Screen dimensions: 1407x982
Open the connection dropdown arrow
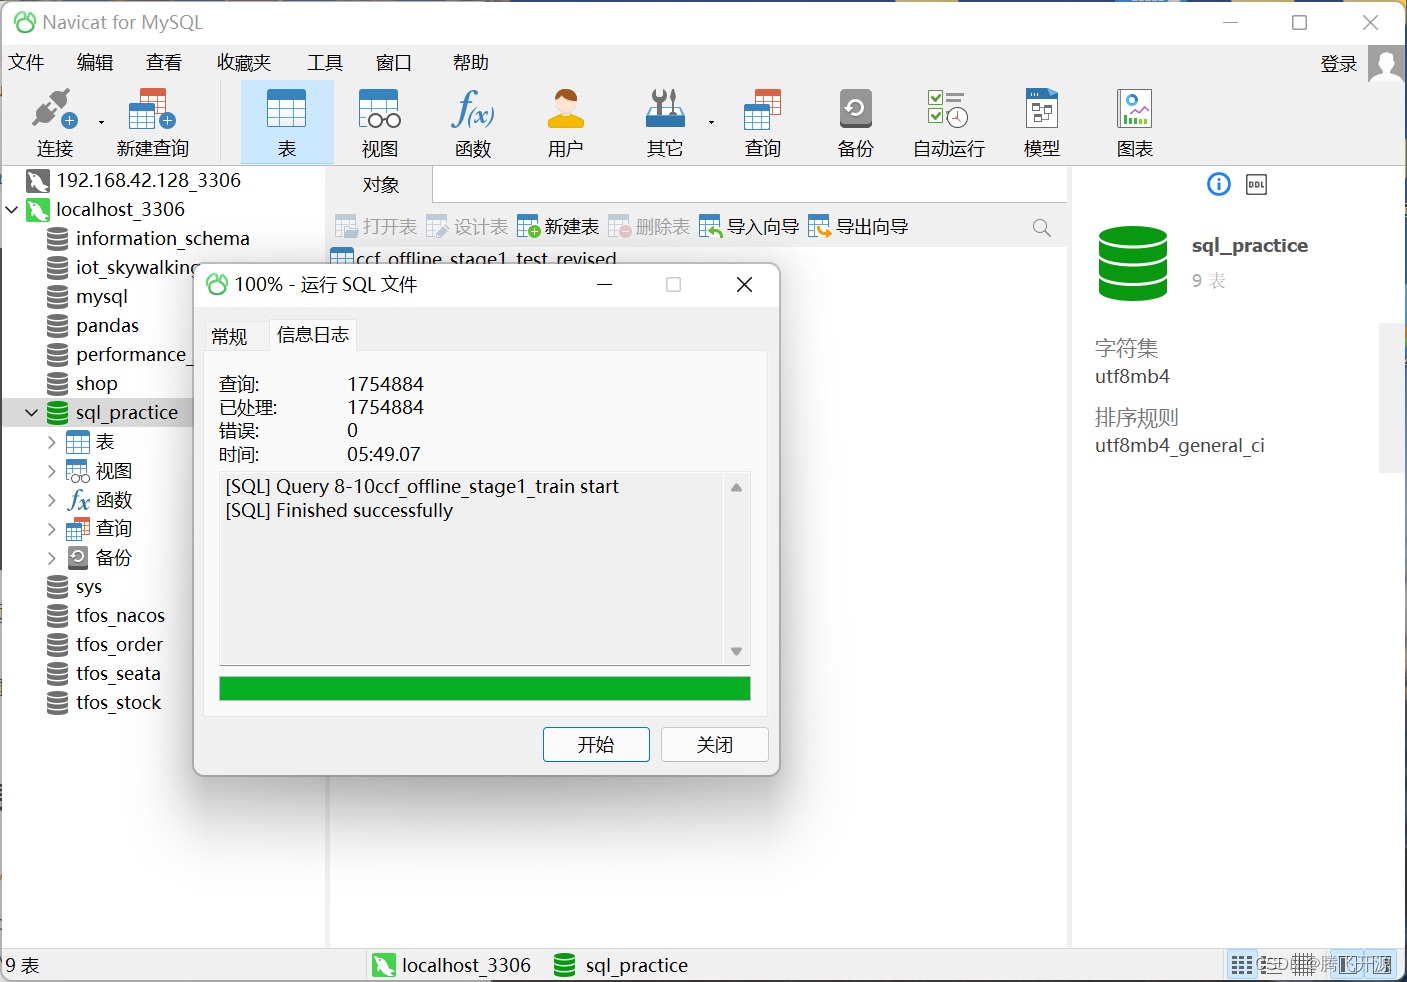tap(101, 123)
